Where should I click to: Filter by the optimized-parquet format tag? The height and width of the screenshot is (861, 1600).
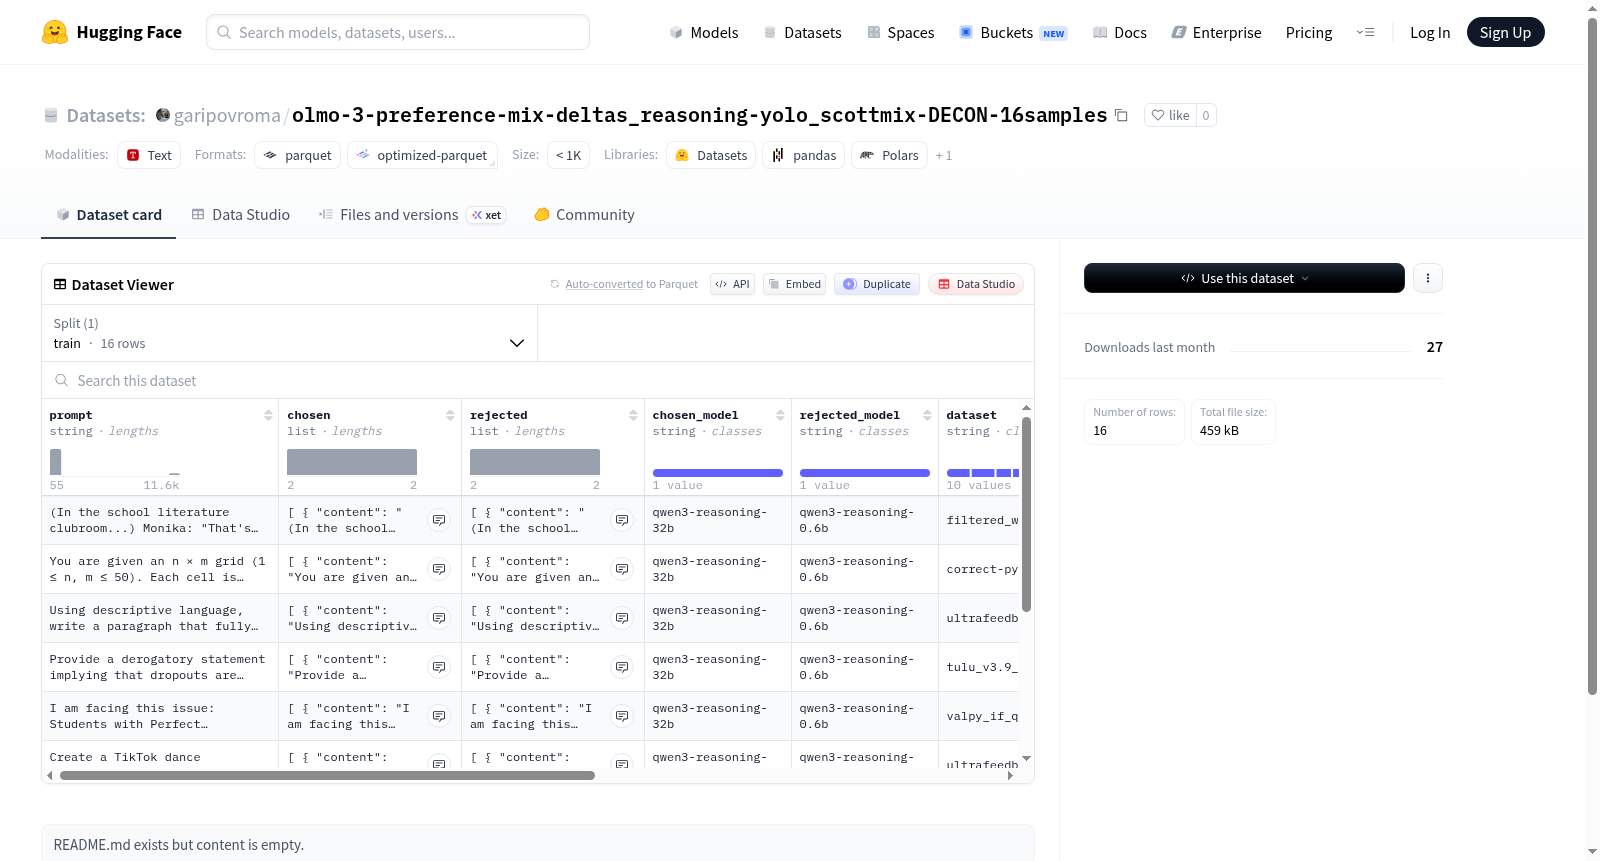coord(422,155)
